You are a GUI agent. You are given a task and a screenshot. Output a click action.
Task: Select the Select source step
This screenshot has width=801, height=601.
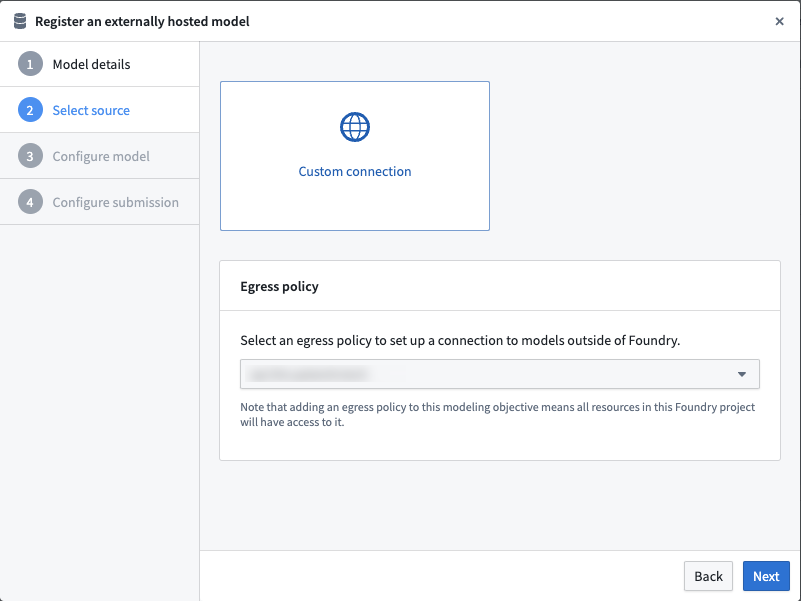[100, 110]
